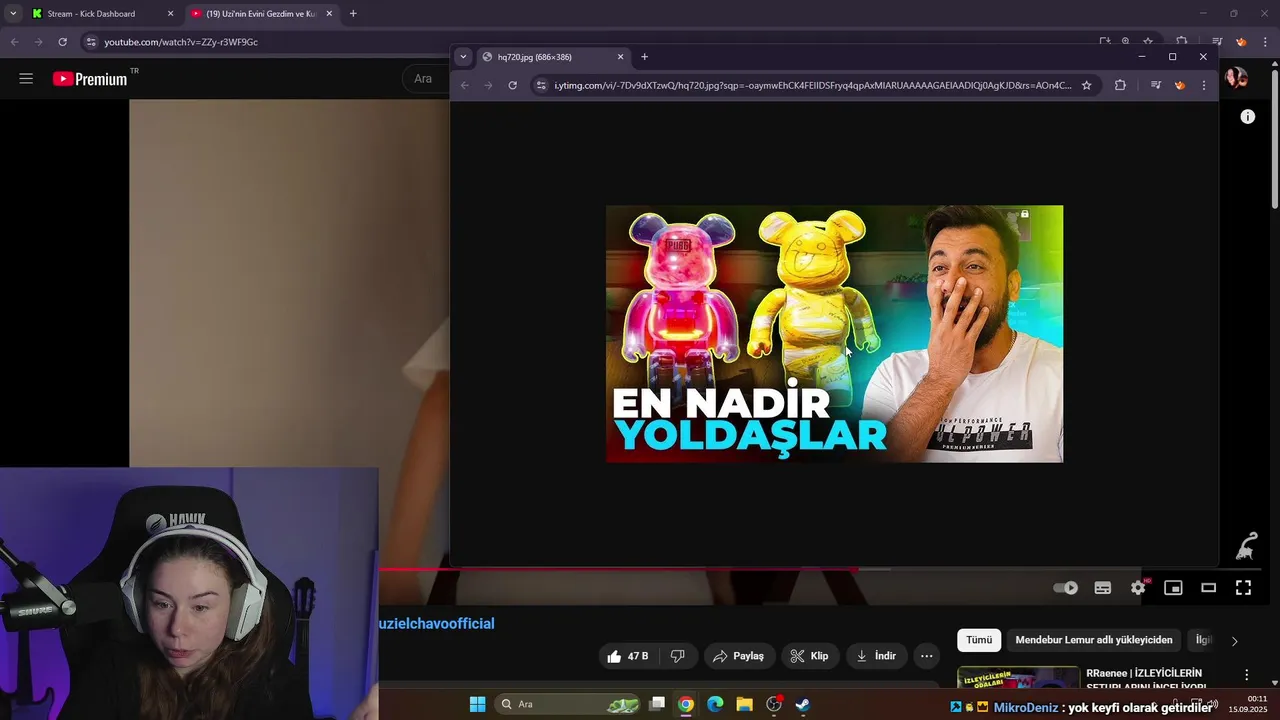The image size is (1280, 720).
Task: Select the Tümü filter chip
Action: point(979,640)
